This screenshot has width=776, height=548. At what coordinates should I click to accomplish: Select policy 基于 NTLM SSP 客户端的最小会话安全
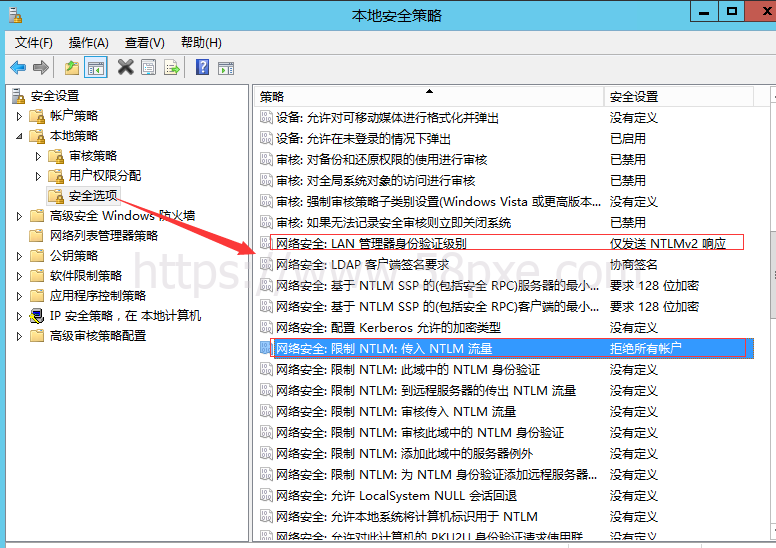click(437, 306)
